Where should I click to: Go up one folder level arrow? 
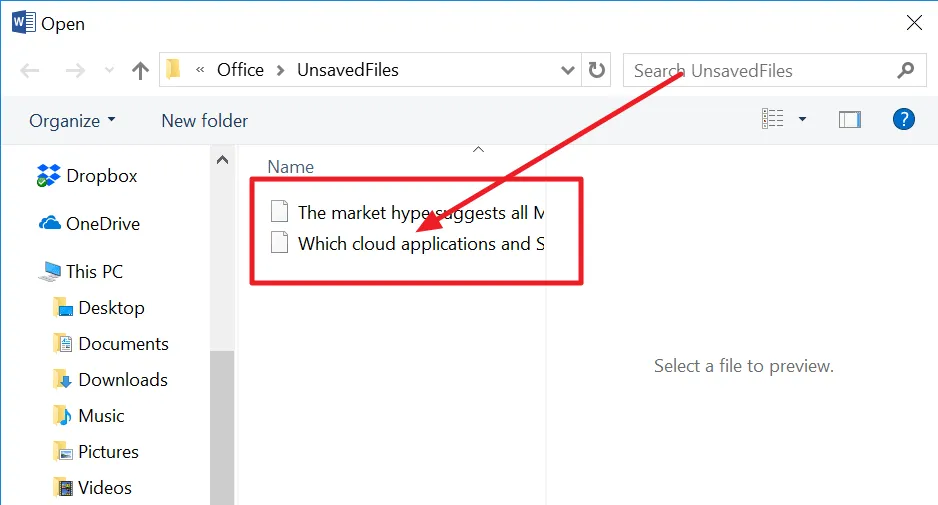point(141,71)
